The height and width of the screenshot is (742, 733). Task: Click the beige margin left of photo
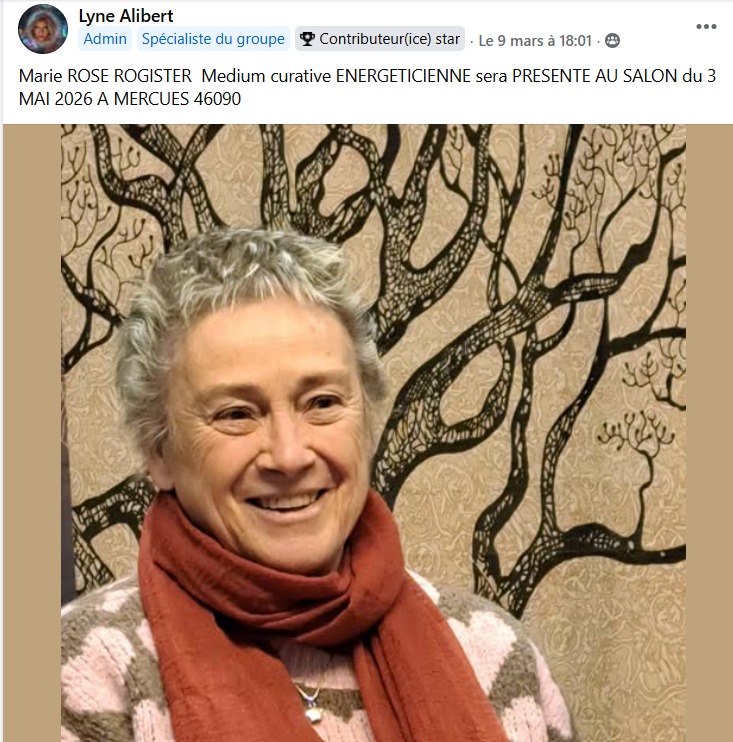[x=32, y=433]
